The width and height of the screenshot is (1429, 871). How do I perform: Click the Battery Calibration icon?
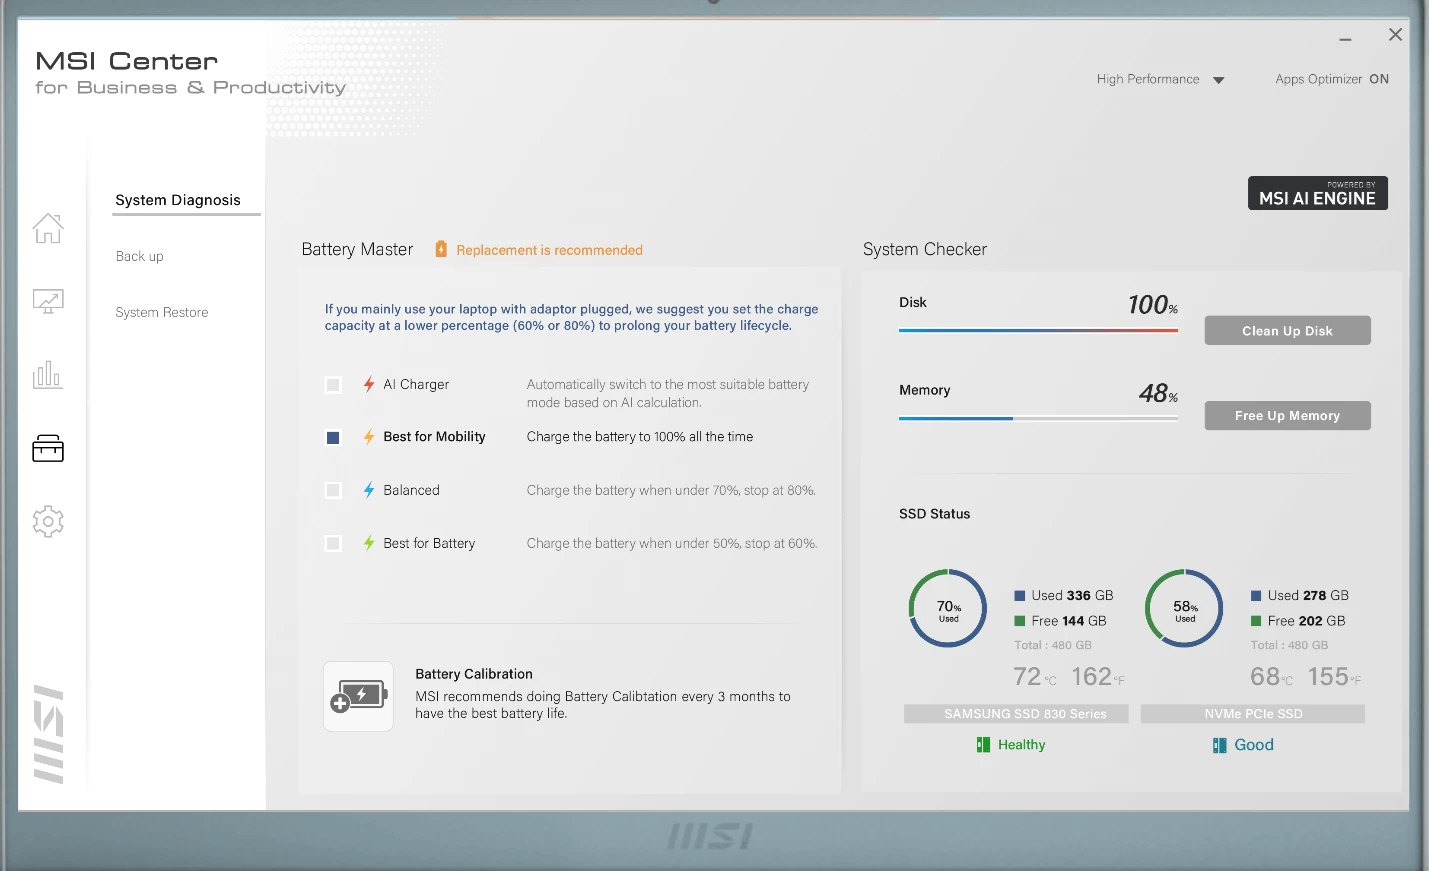(x=358, y=696)
